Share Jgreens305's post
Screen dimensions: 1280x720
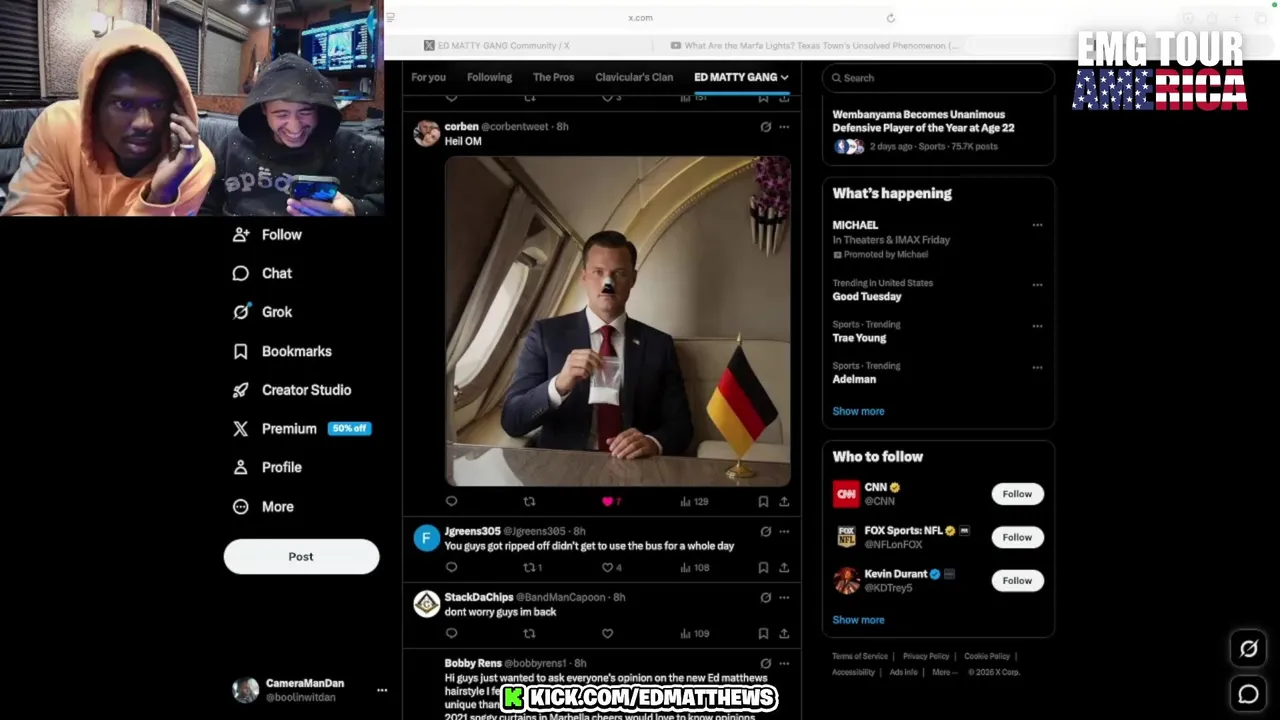[x=784, y=567]
